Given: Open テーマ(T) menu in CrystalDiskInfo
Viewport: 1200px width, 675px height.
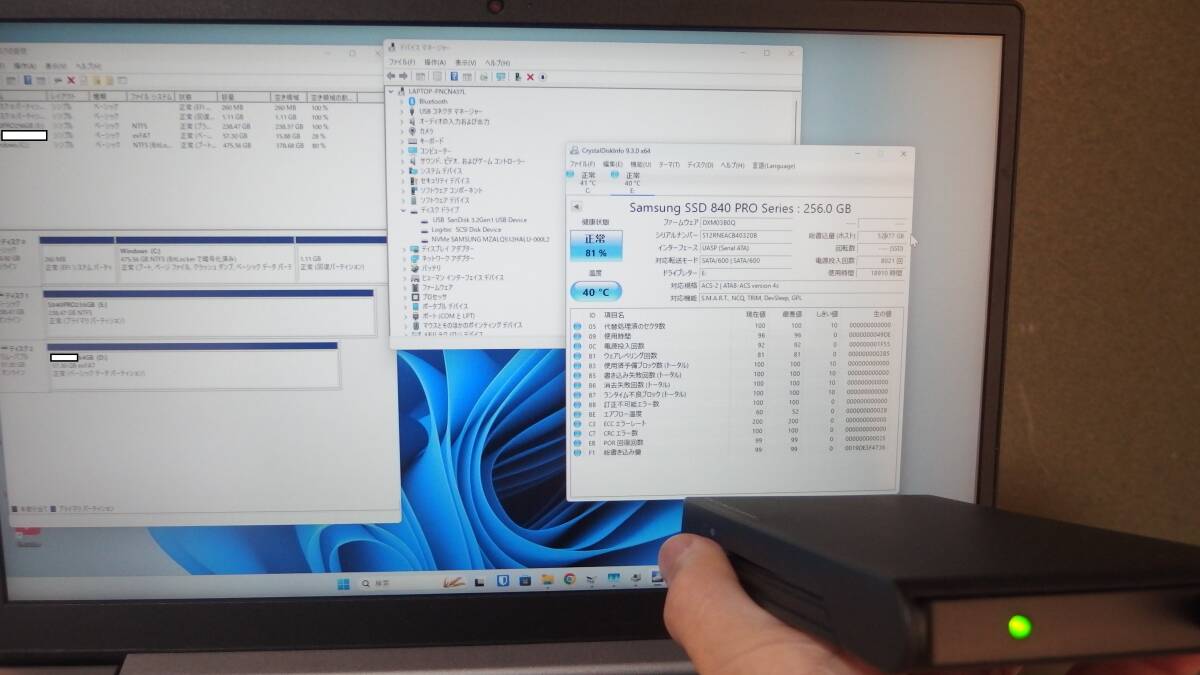Looking at the screenshot, I should (x=669, y=165).
